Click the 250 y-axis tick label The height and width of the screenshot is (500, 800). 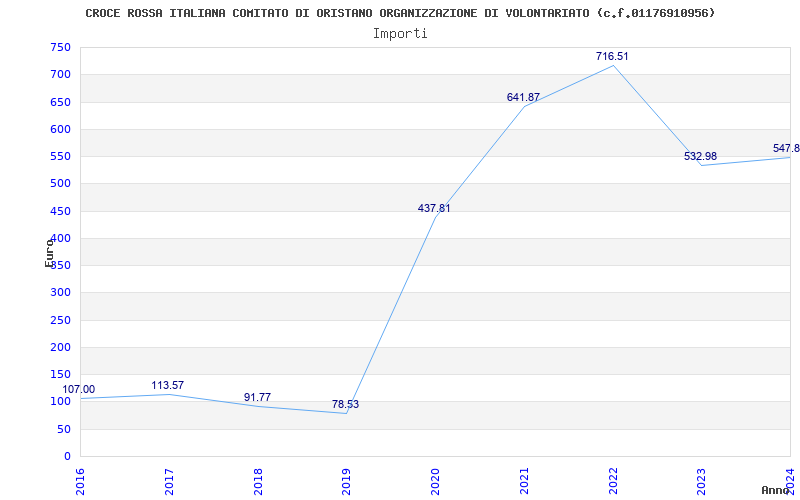coord(61,320)
